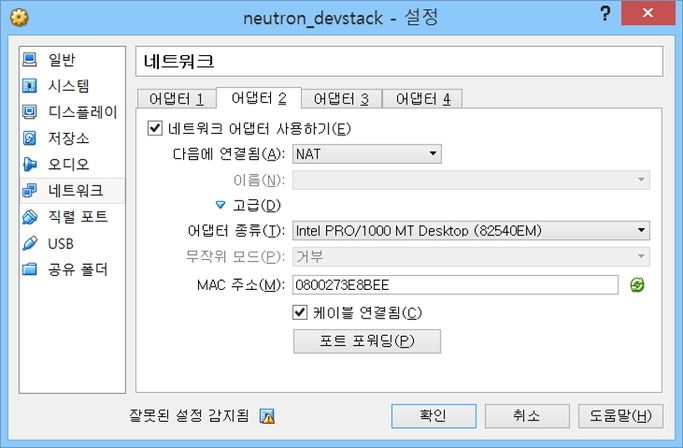Screen dimensions: 683x448
Task: Click the 포트 포워딩(P) button
Action: (367, 341)
